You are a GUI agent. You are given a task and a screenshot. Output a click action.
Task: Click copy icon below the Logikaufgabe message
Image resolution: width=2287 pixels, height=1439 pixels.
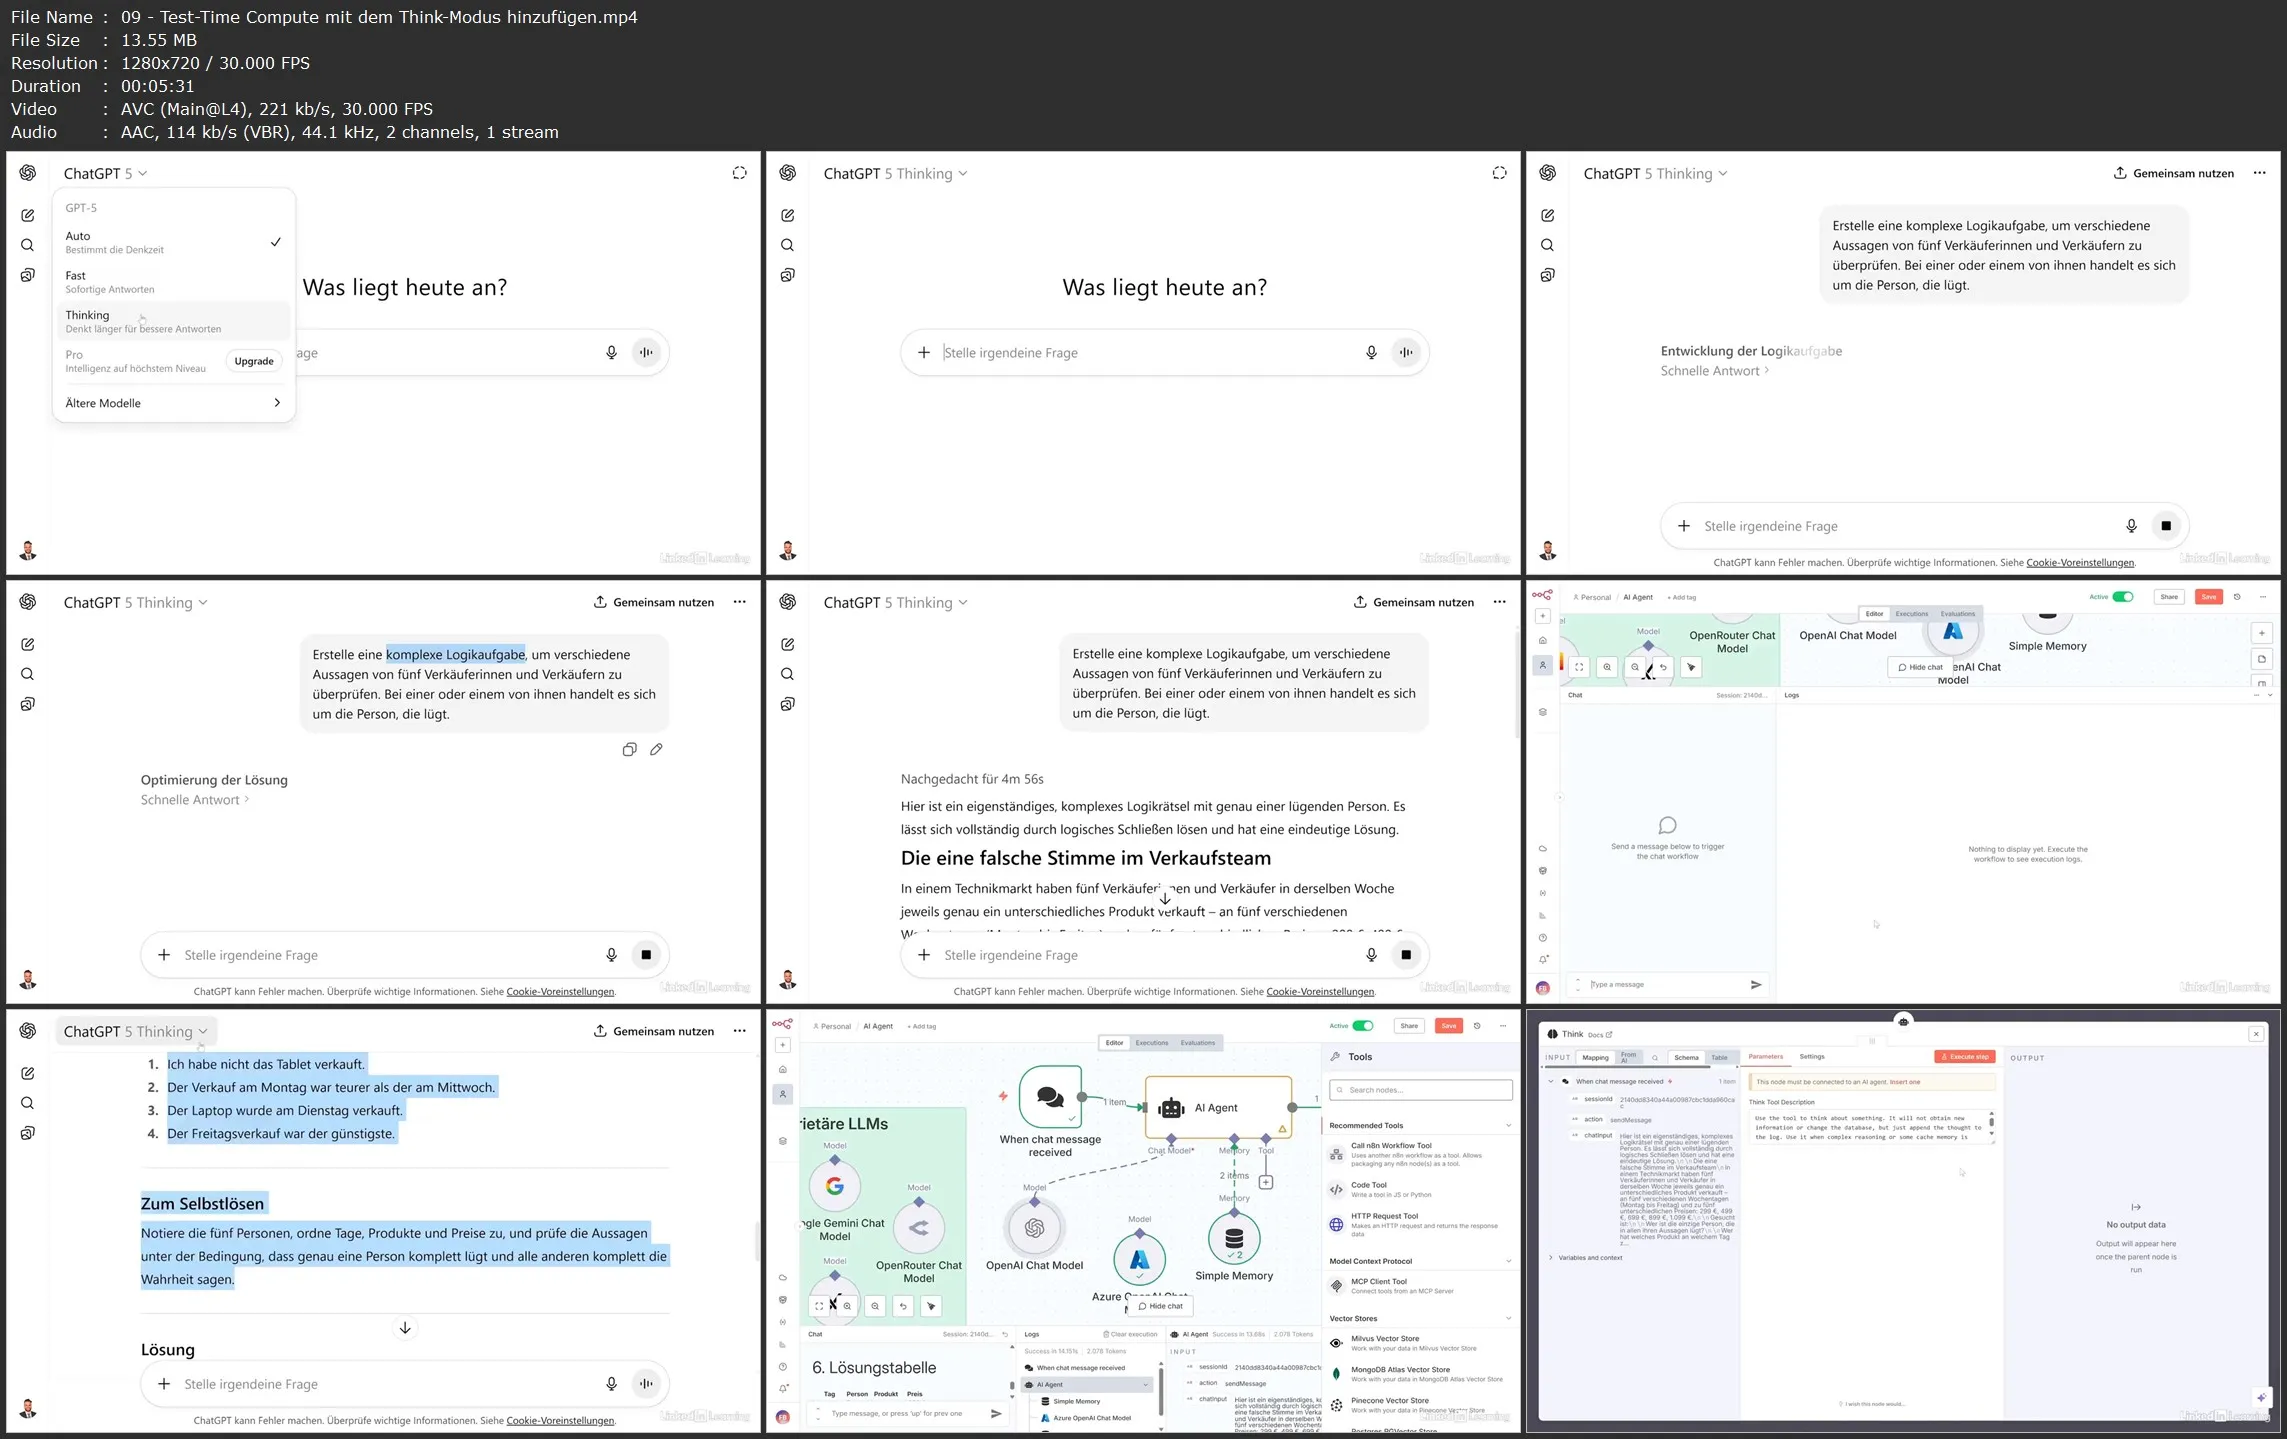(x=629, y=750)
